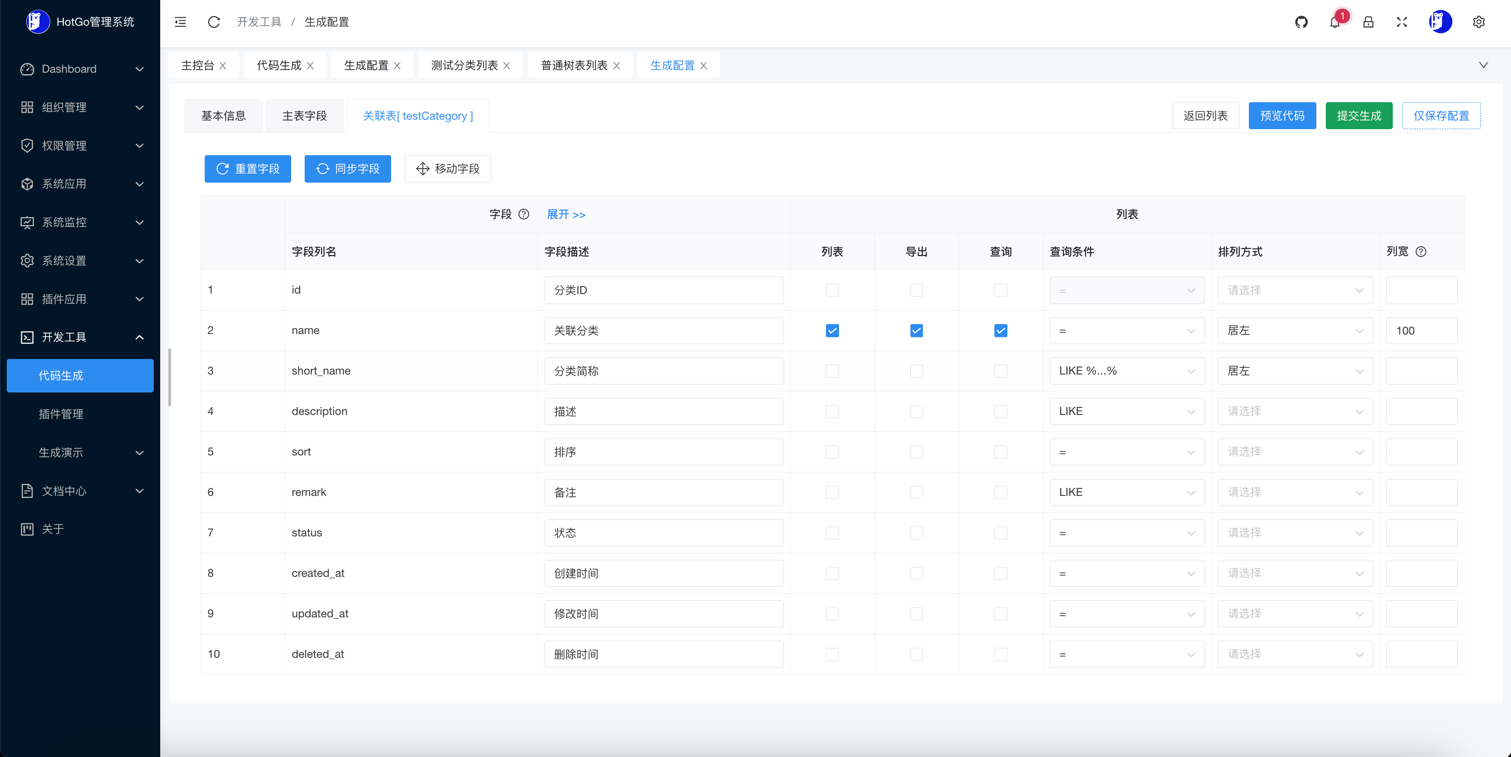
Task: Toggle fullscreen mode icon
Action: tap(1402, 22)
